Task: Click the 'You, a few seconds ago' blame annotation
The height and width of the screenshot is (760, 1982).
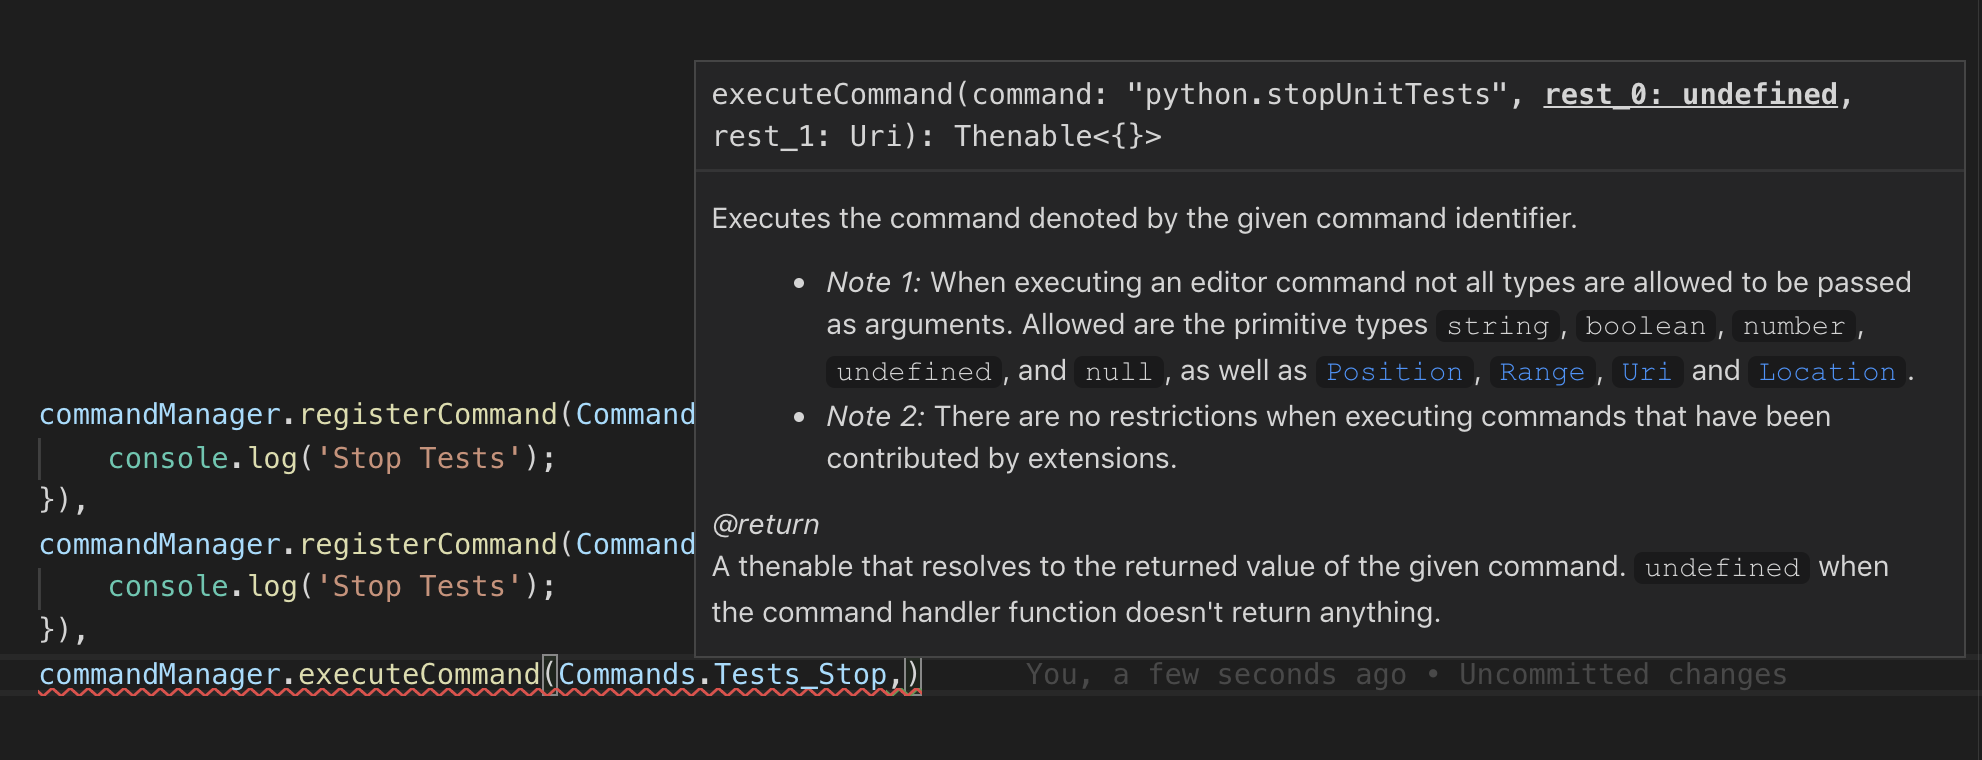Action: coord(1215,675)
